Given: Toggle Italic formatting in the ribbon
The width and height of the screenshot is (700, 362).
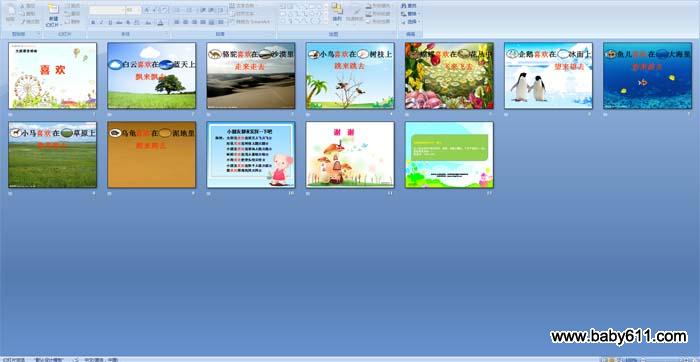Looking at the screenshot, I should click(102, 22).
